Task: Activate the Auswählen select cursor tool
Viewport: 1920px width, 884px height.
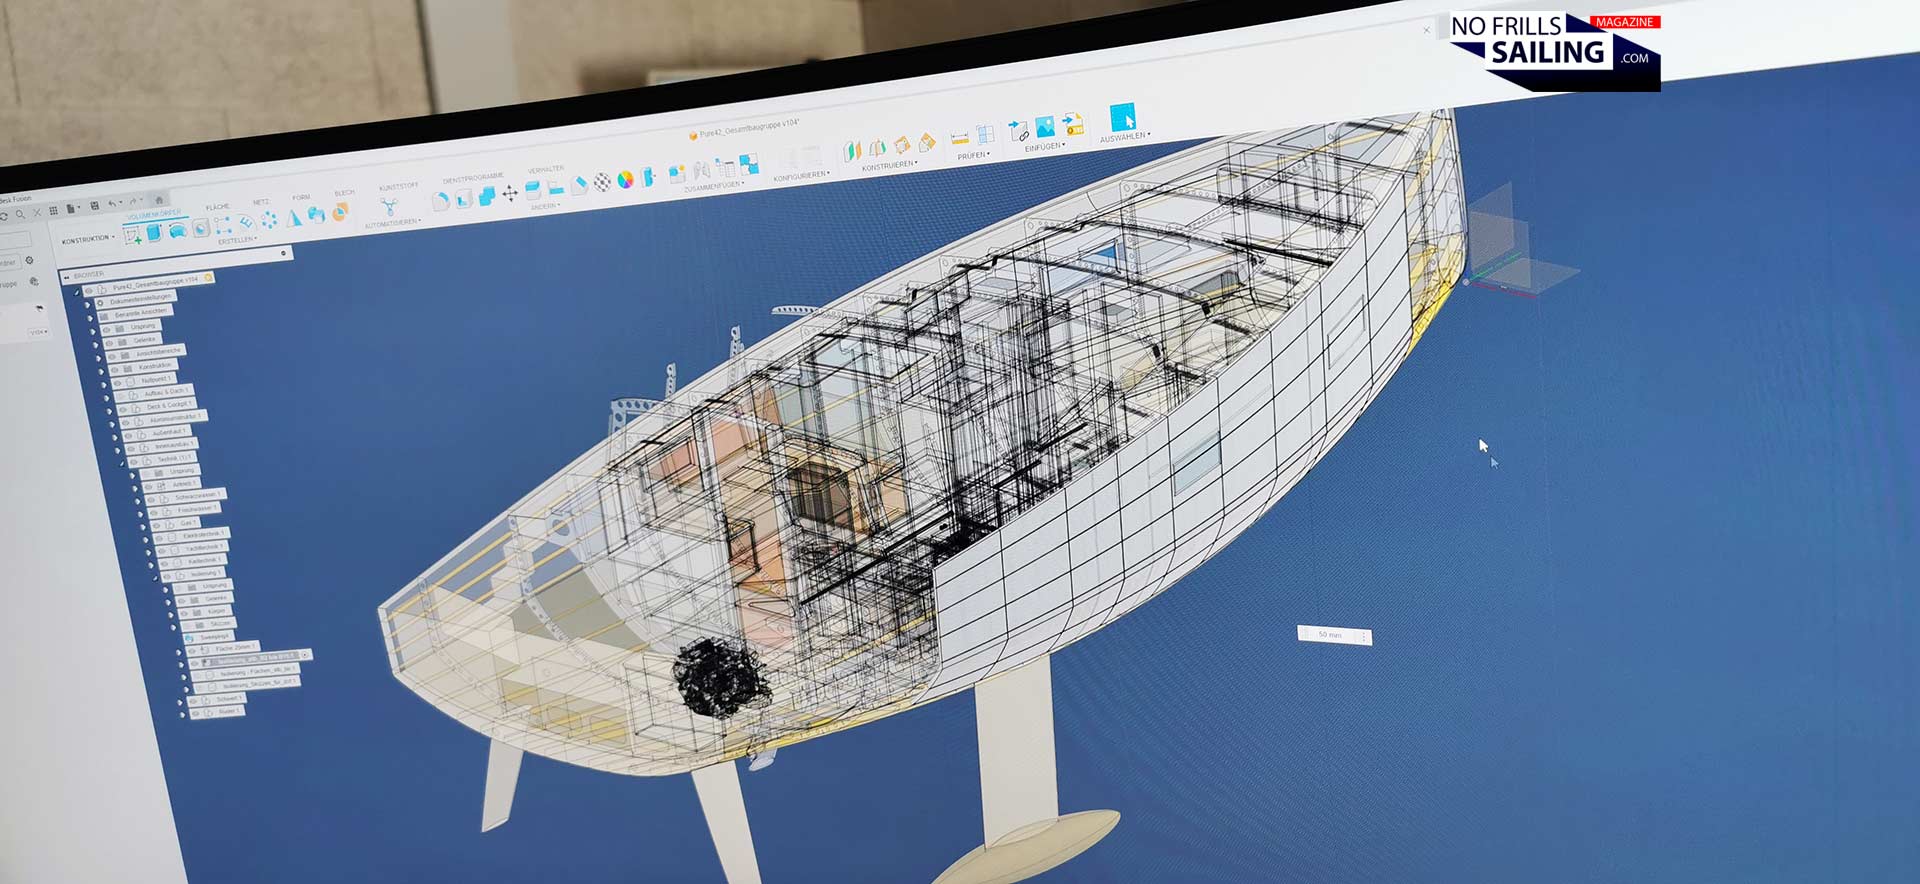Action: [1122, 117]
